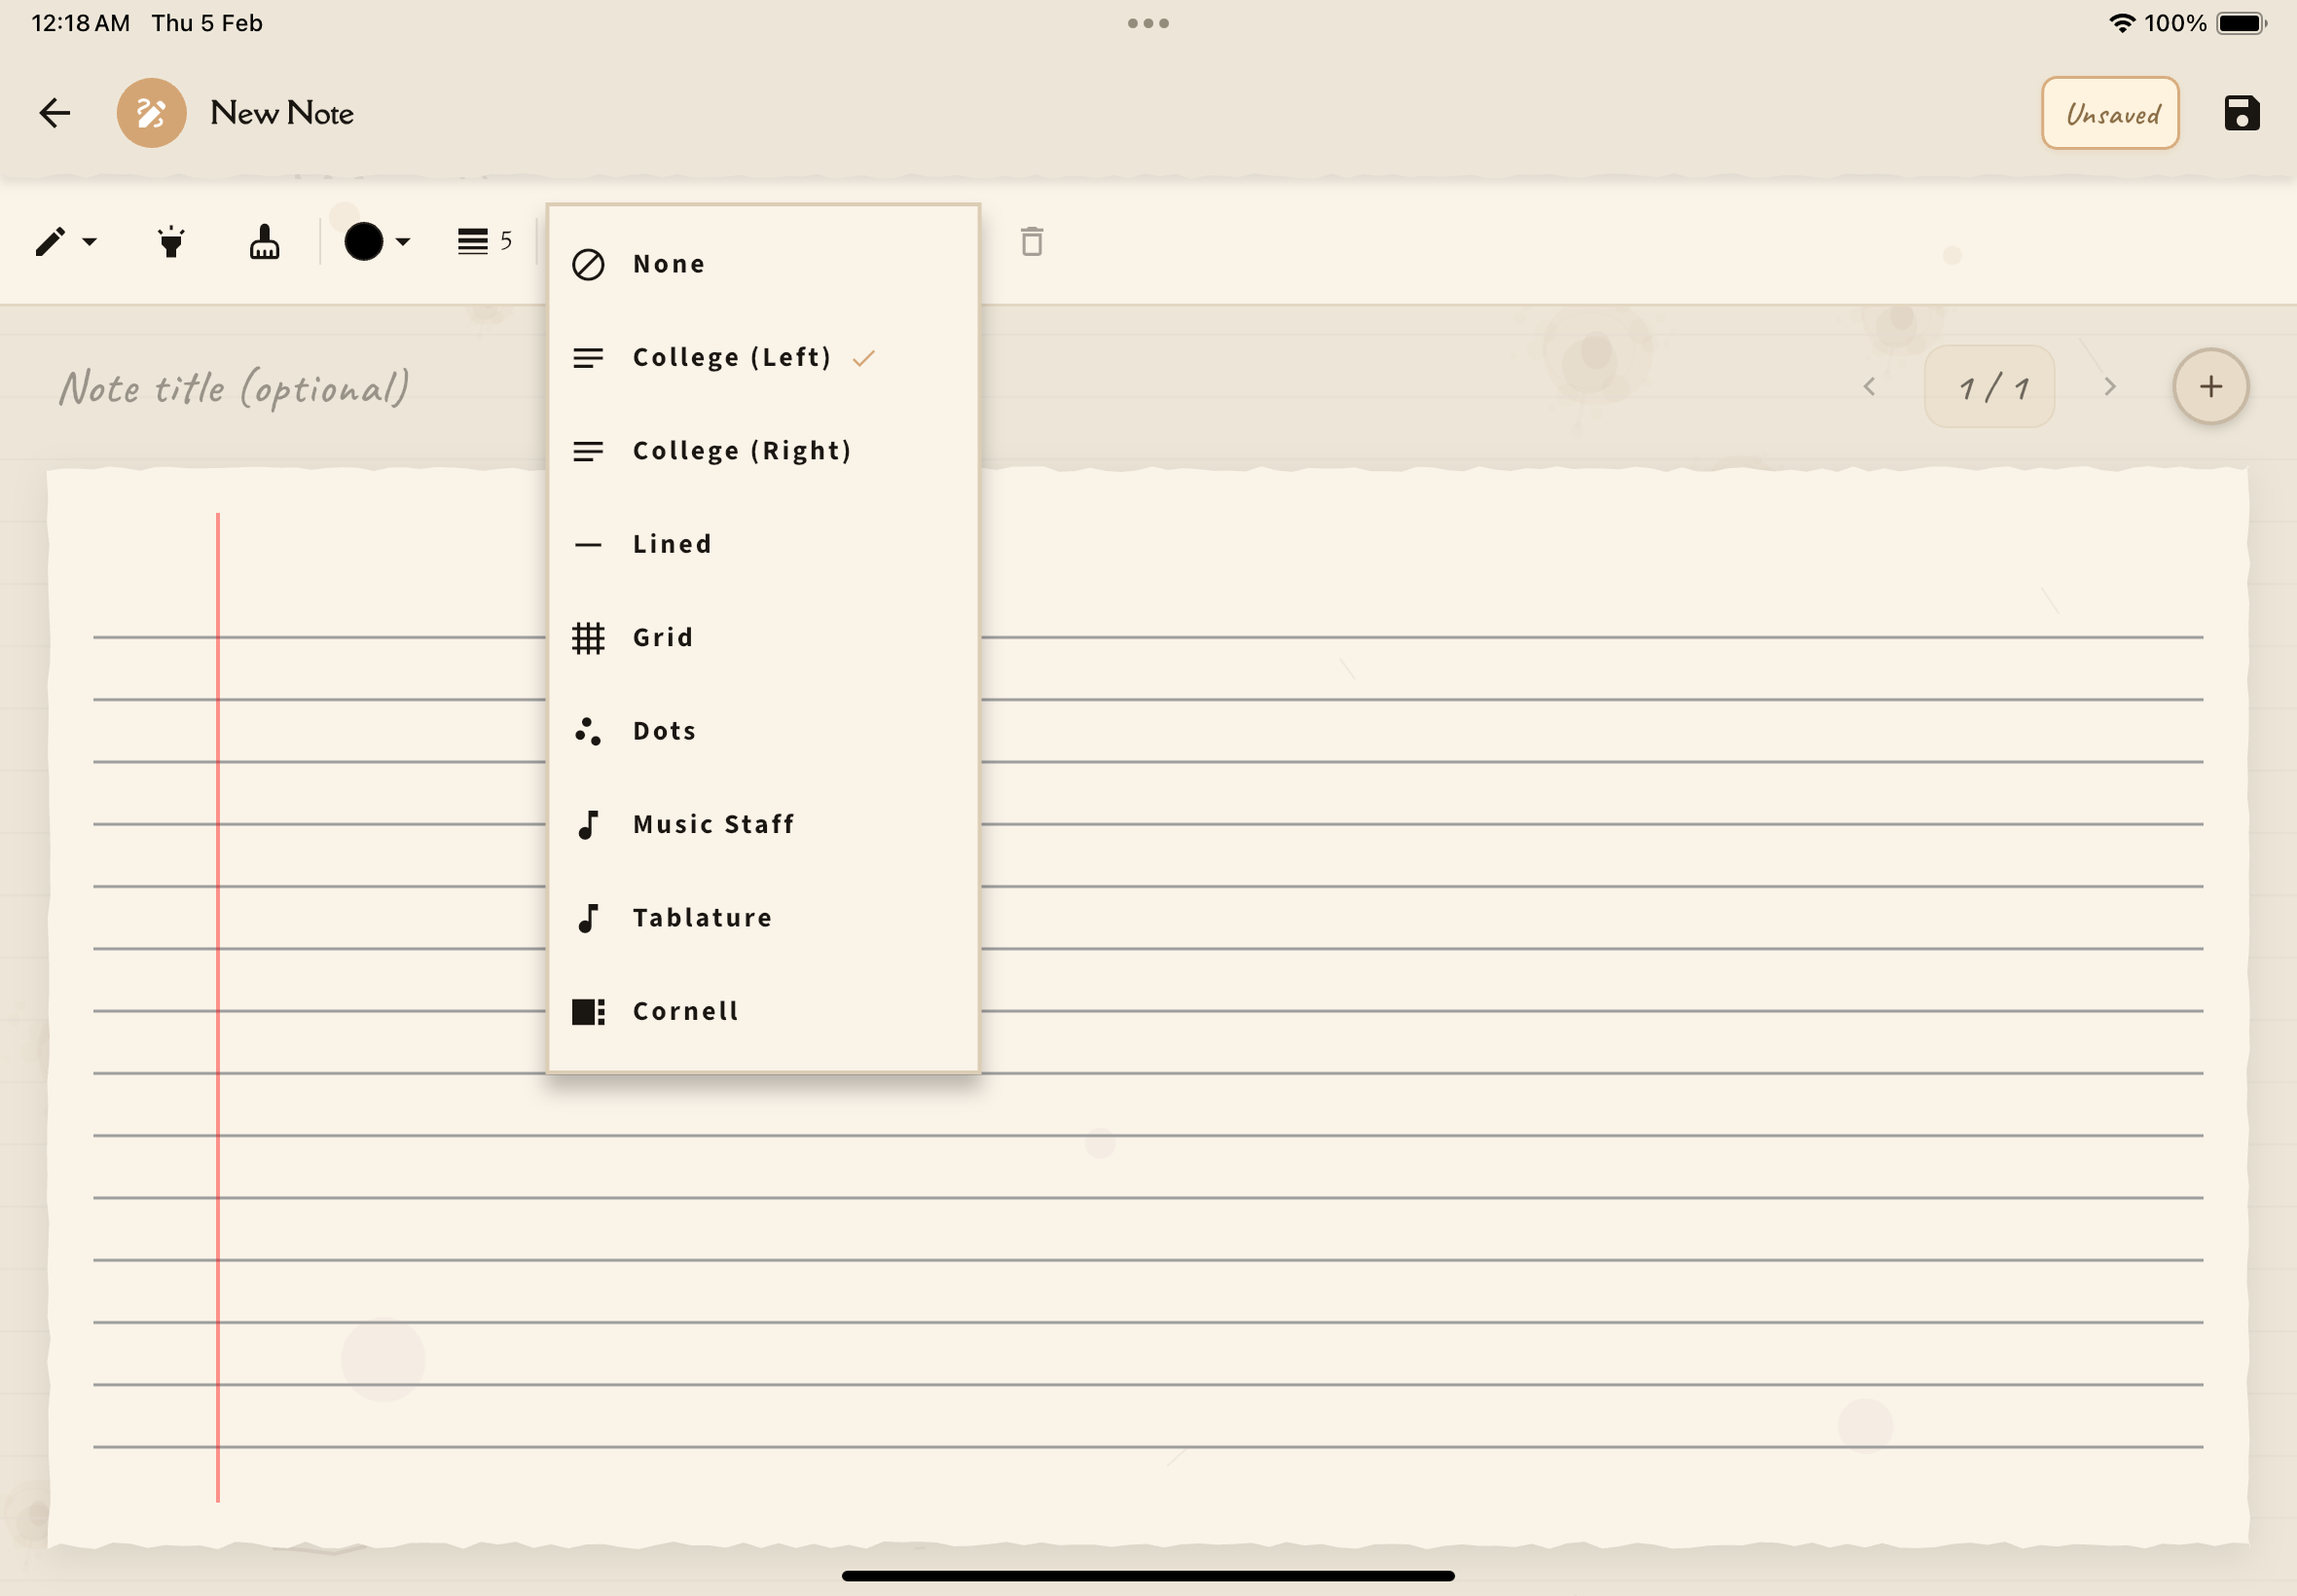Click the Unsaved status button
Screen dimensions: 2297x1596
click(x=2109, y=113)
